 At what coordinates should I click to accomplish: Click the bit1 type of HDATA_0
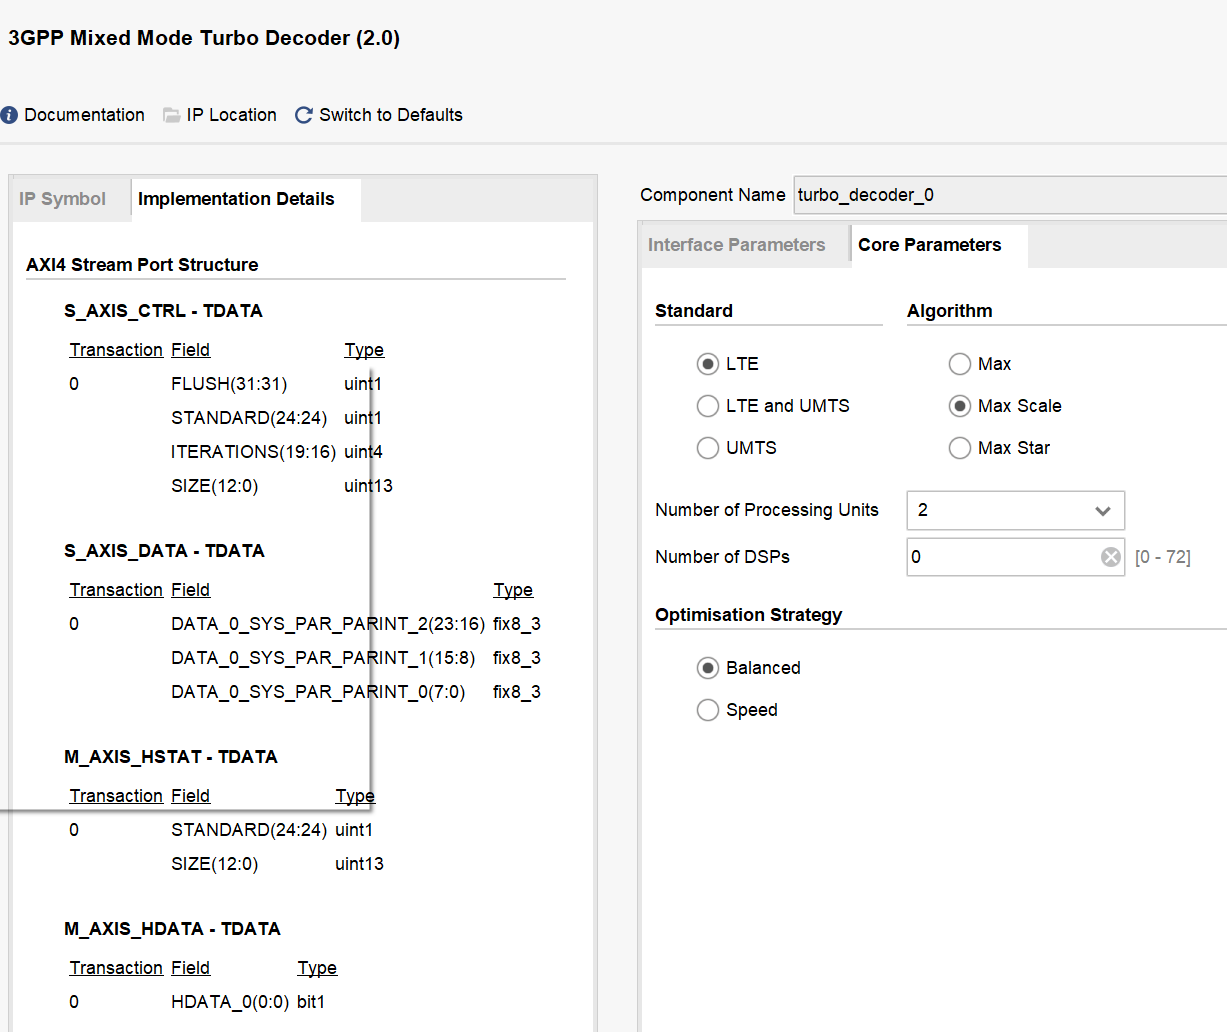311,1002
